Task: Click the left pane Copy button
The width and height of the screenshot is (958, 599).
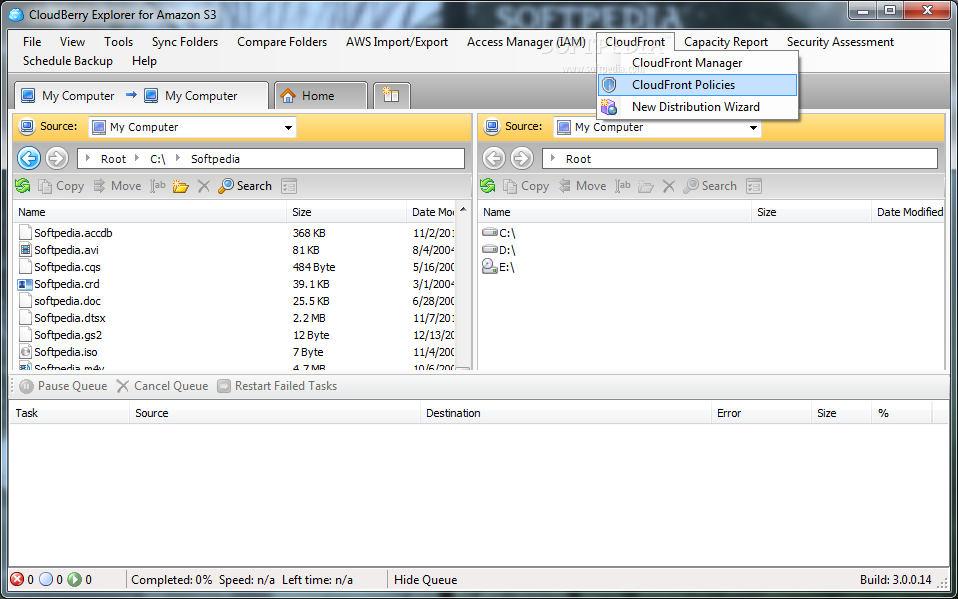Action: 60,186
